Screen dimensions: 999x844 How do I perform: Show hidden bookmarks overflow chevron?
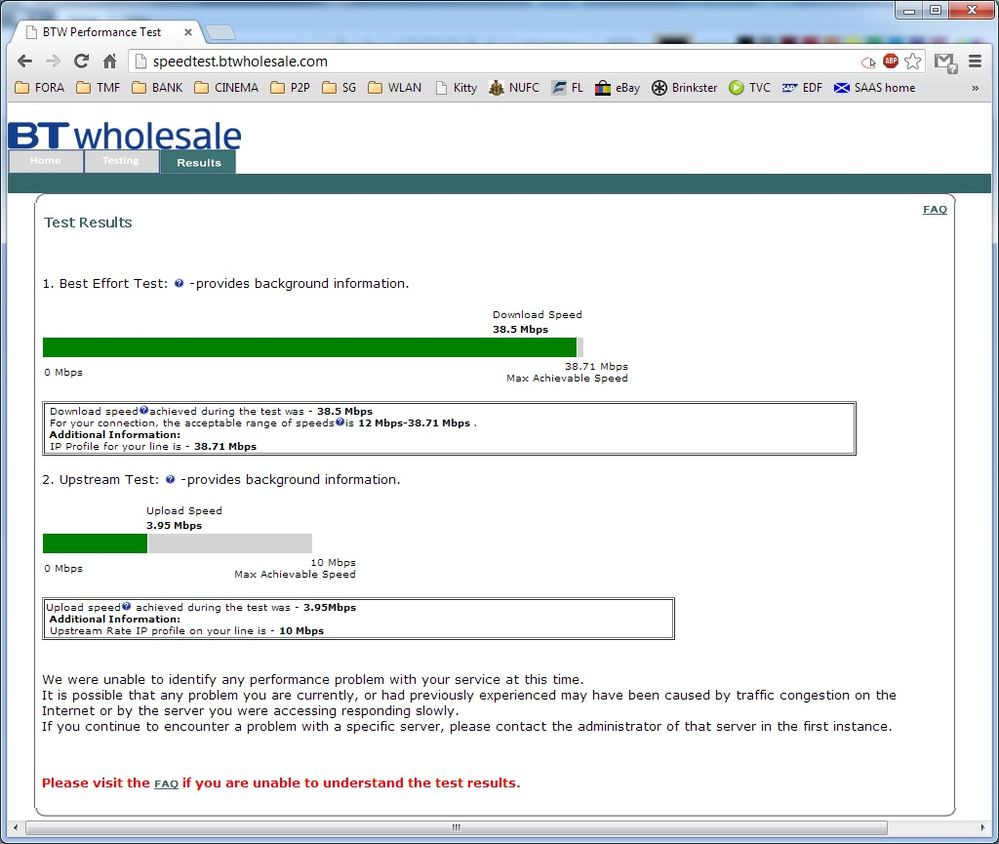(x=975, y=88)
